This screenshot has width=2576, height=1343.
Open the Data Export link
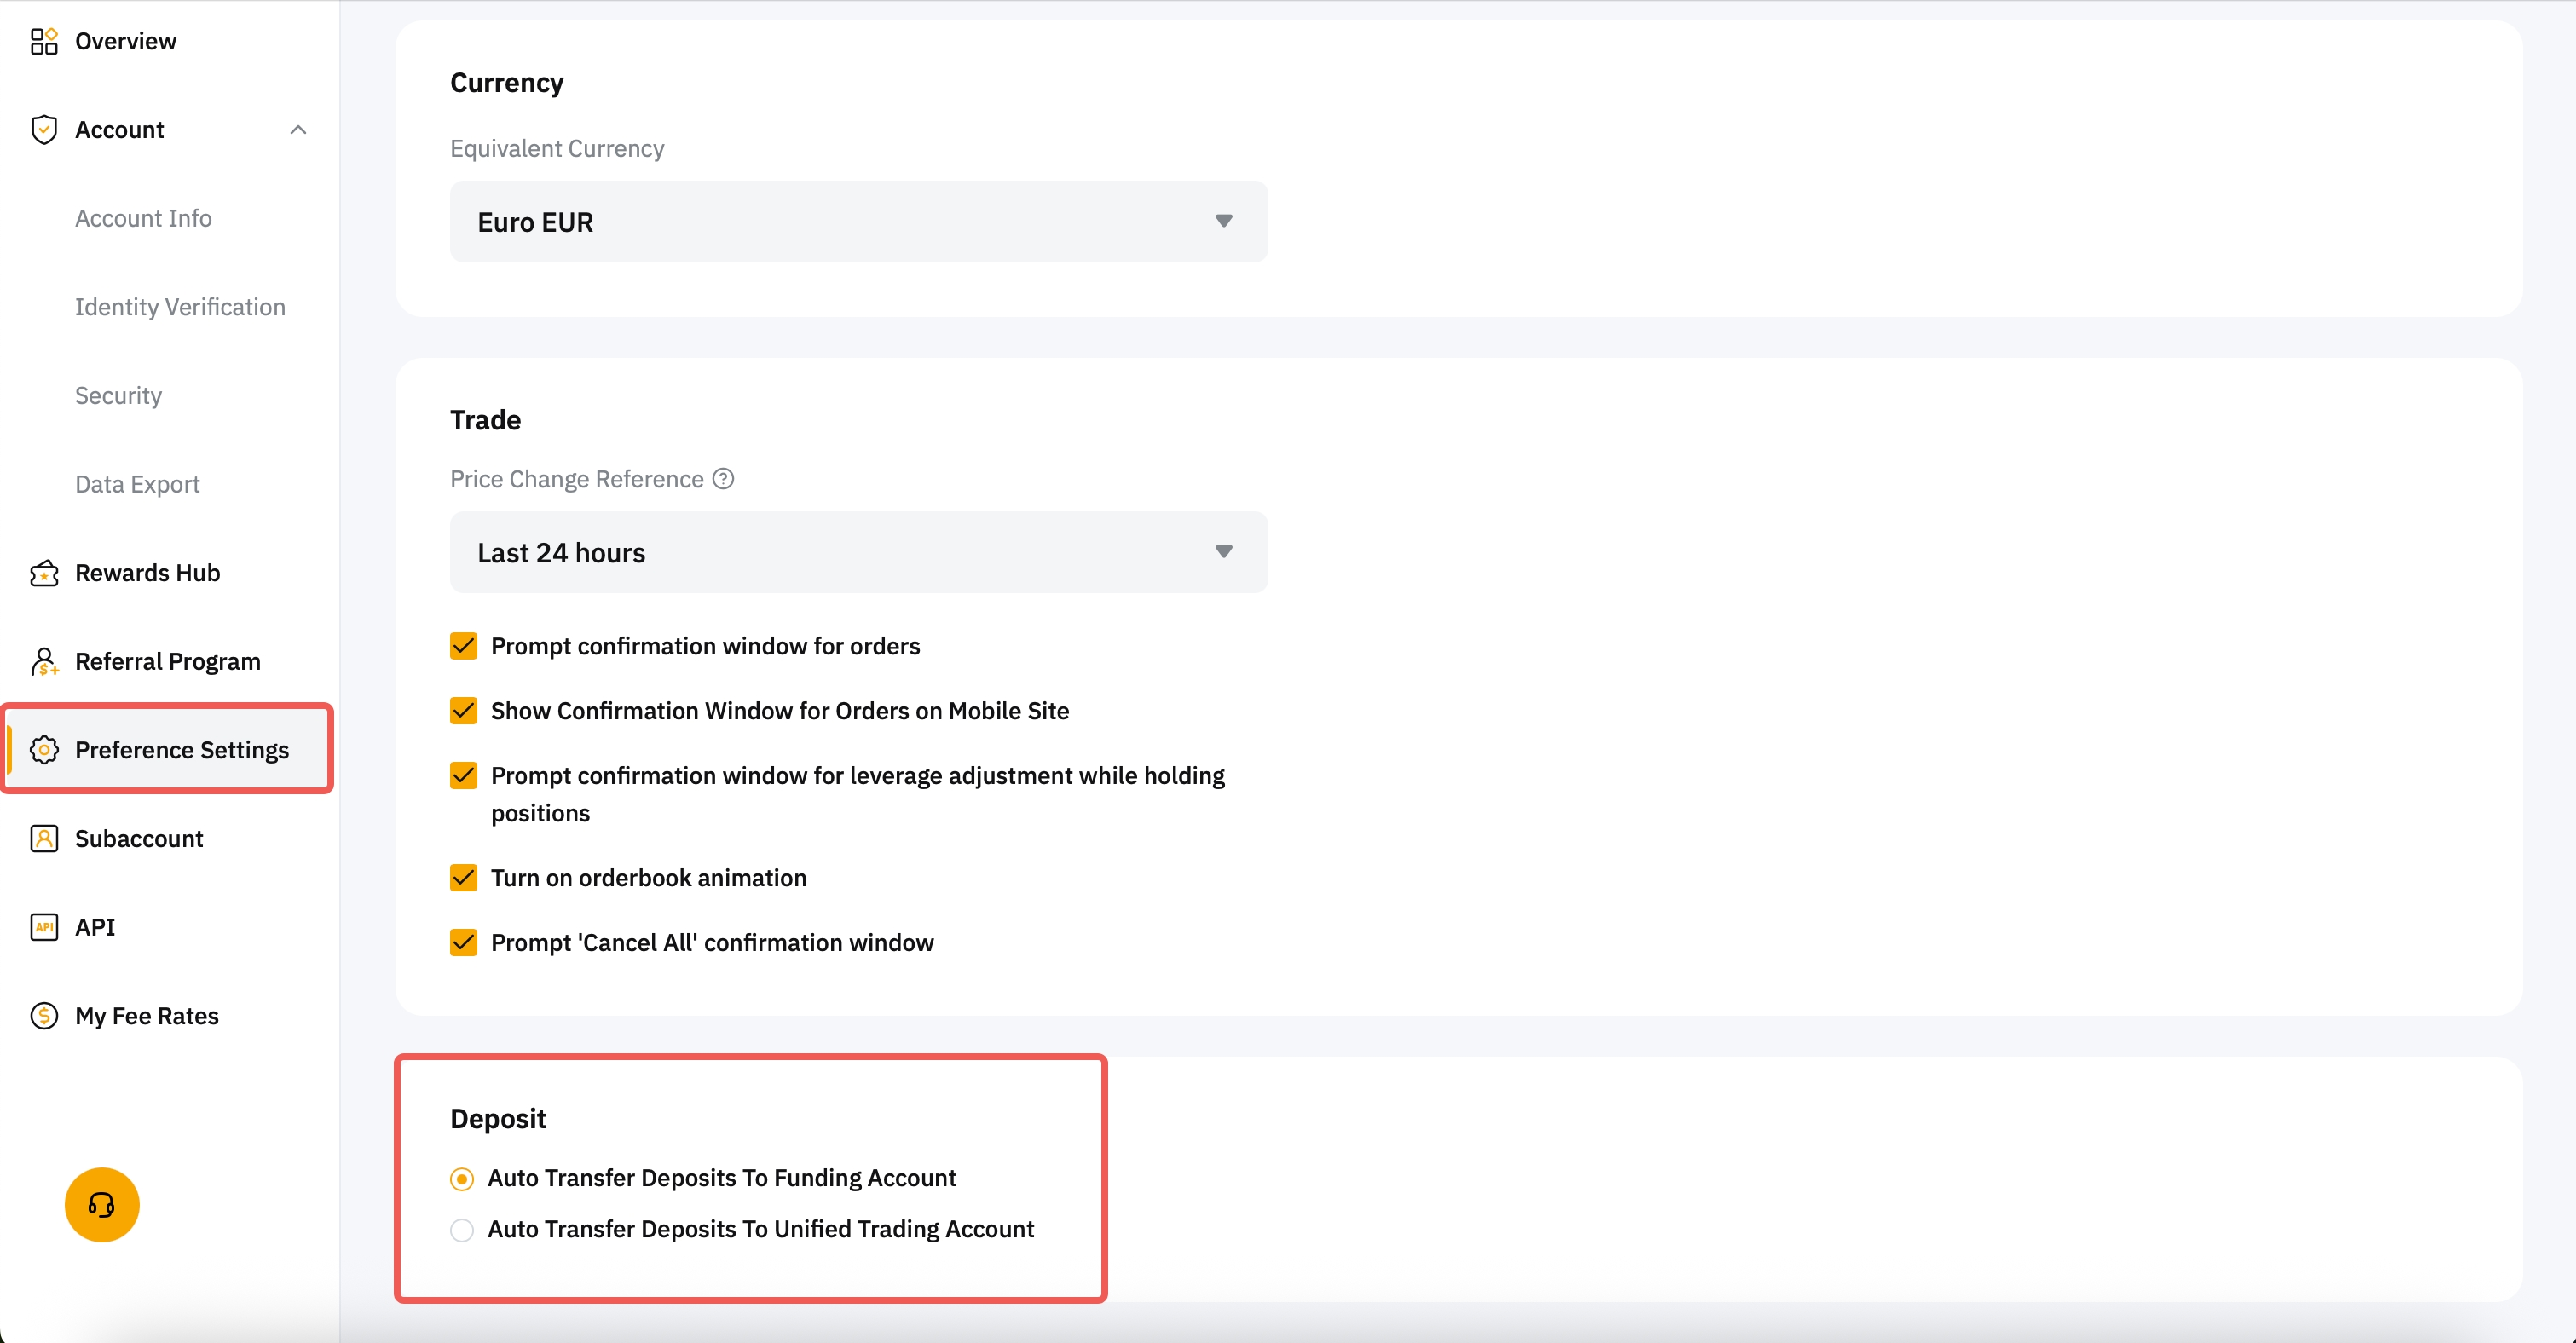(137, 485)
